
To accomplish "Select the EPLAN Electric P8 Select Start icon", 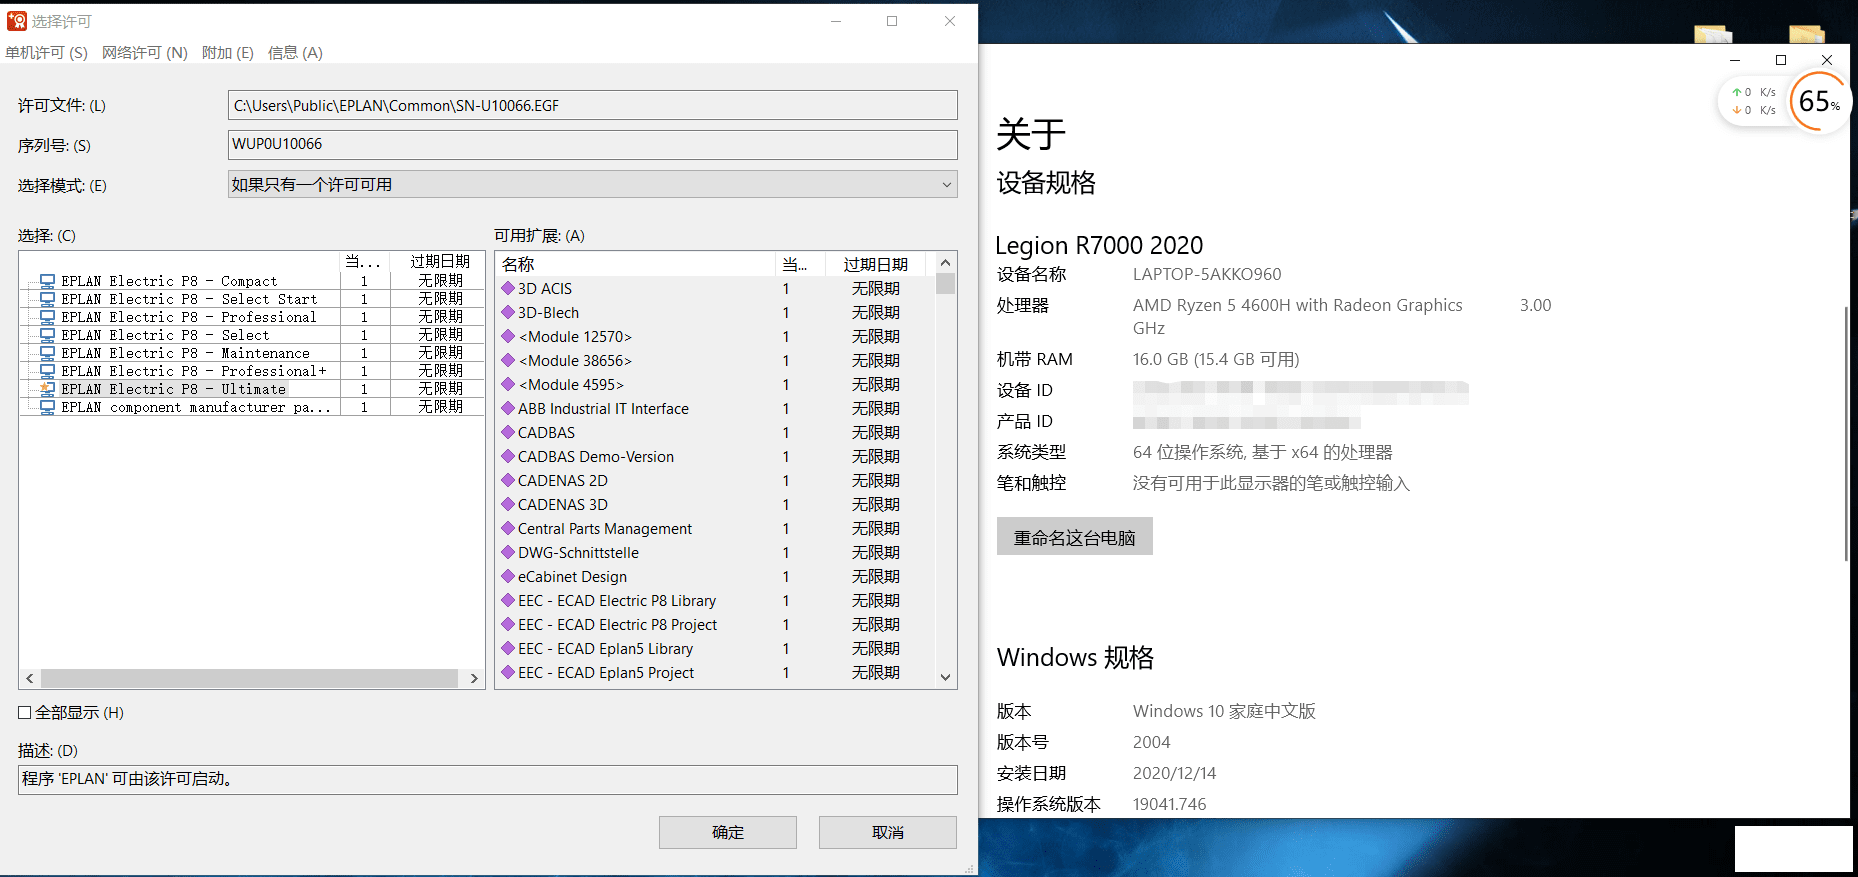I will point(47,299).
